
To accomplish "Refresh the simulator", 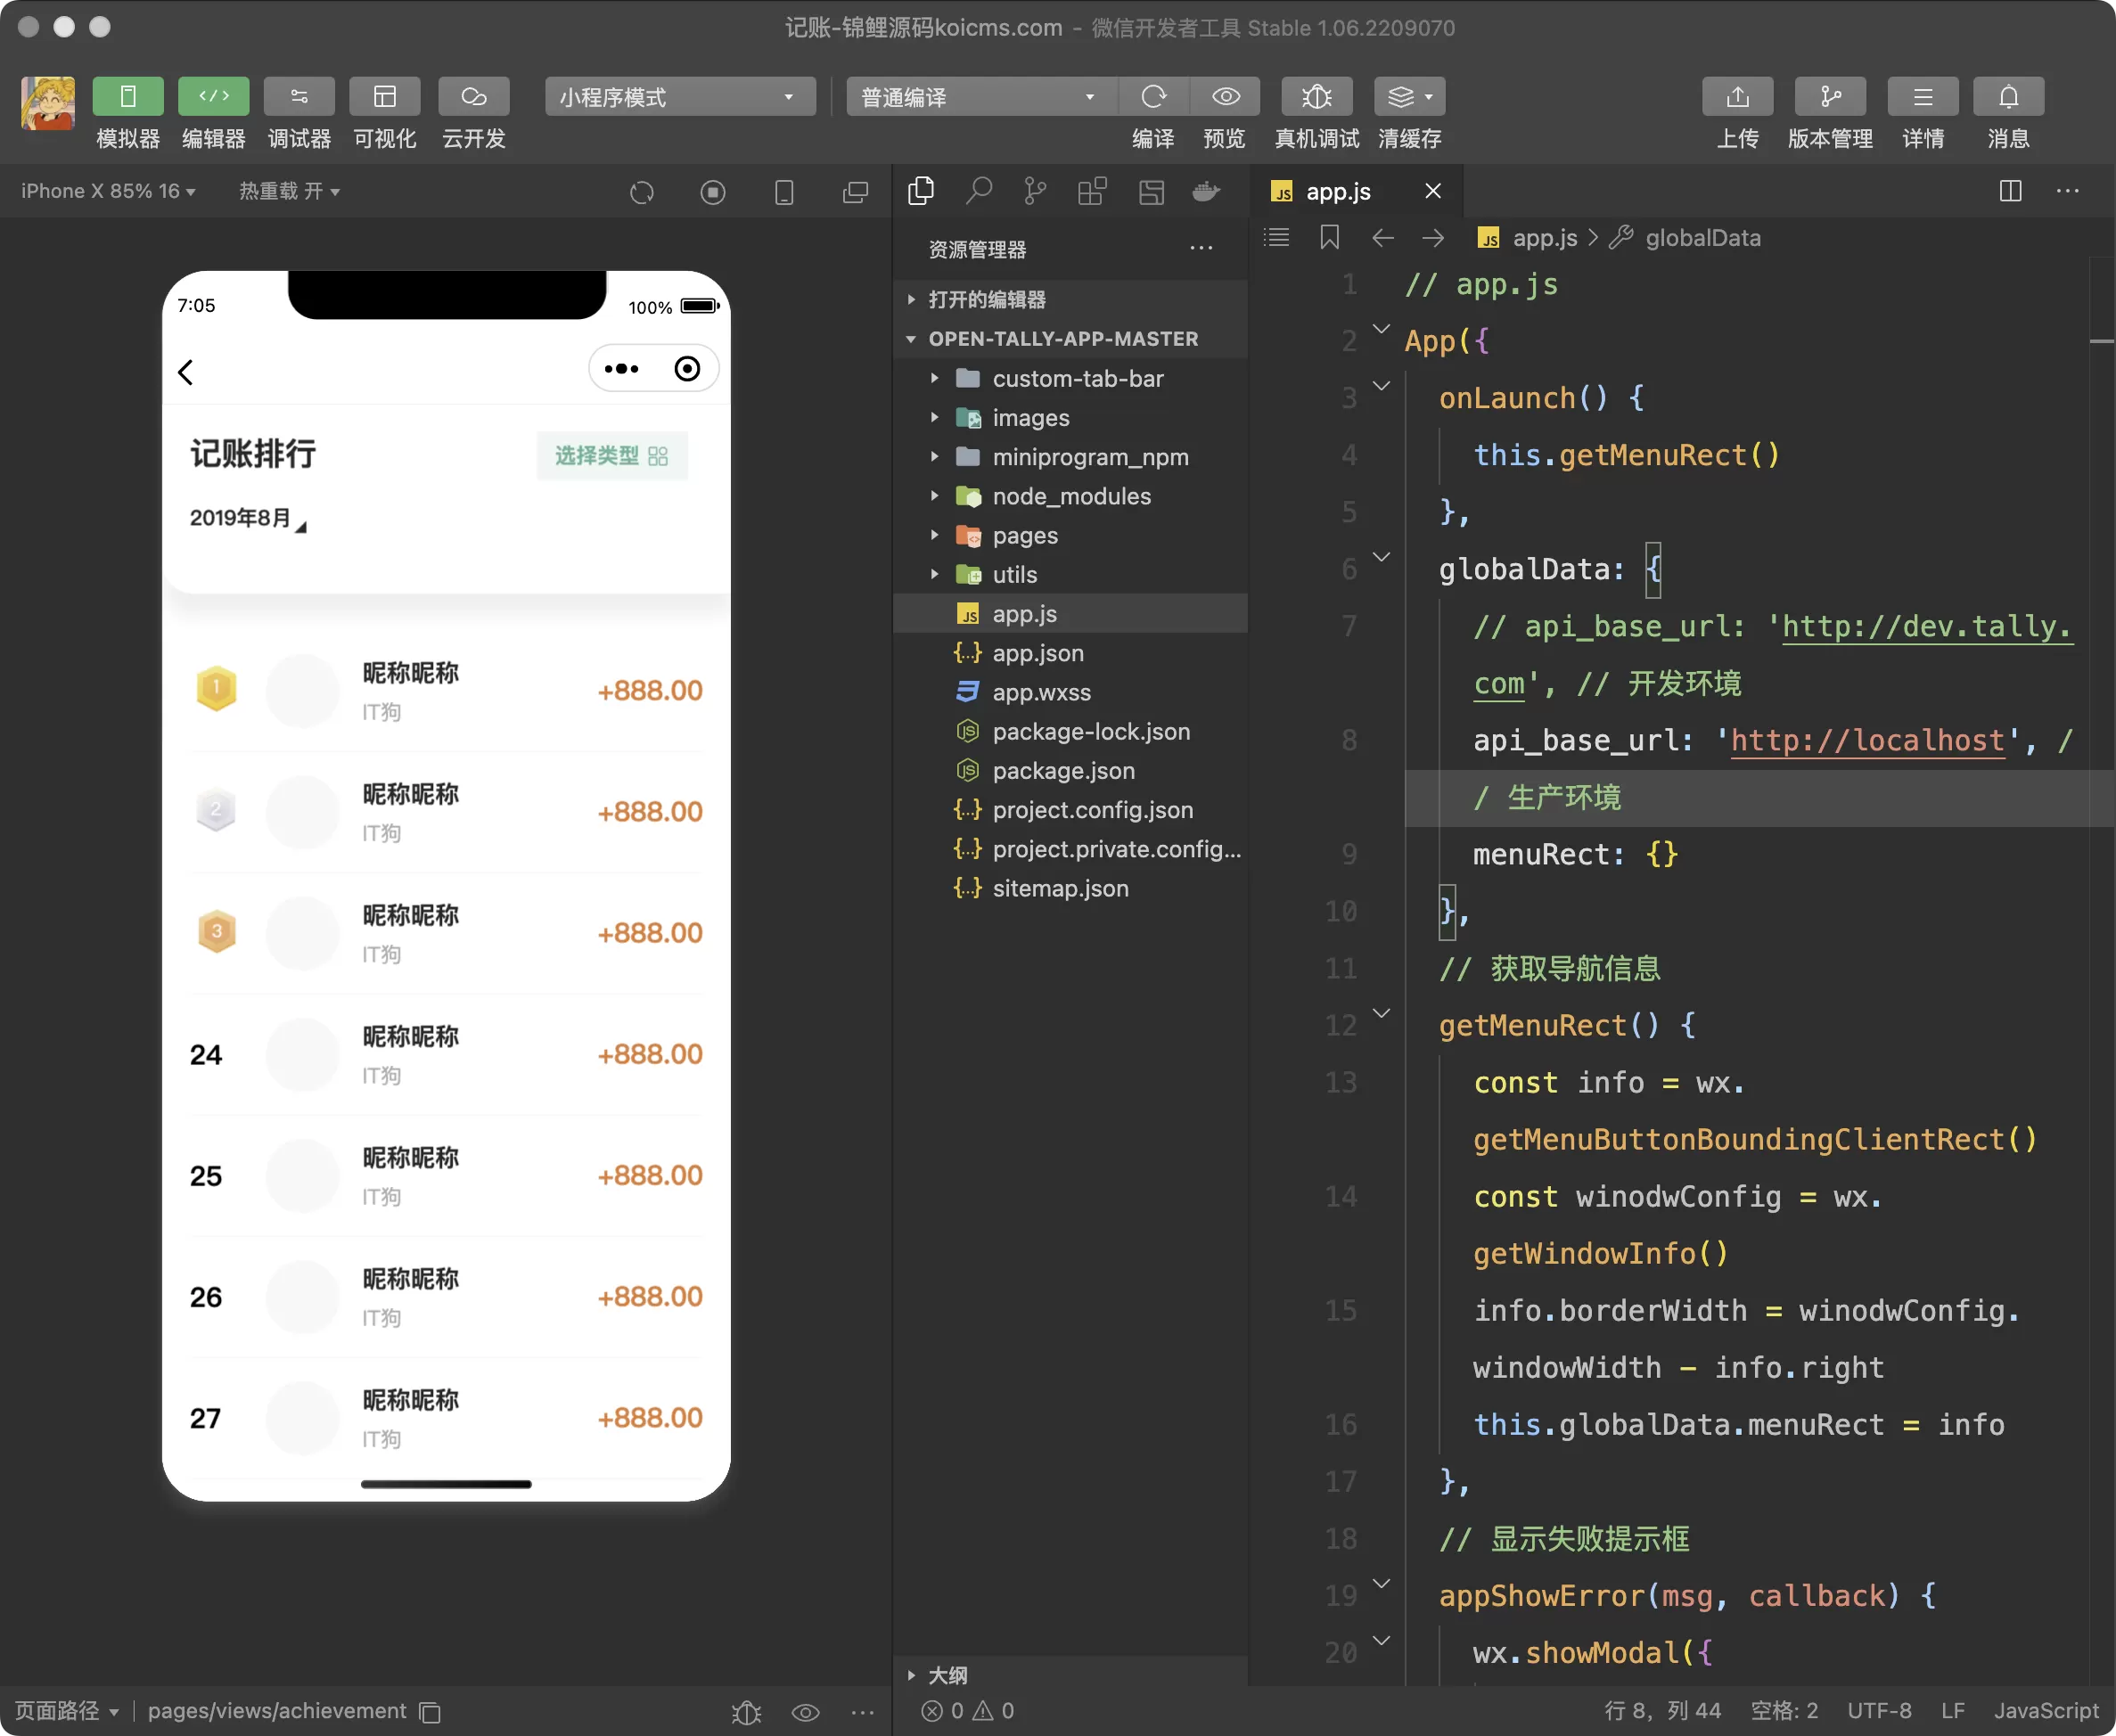I will 642,192.
